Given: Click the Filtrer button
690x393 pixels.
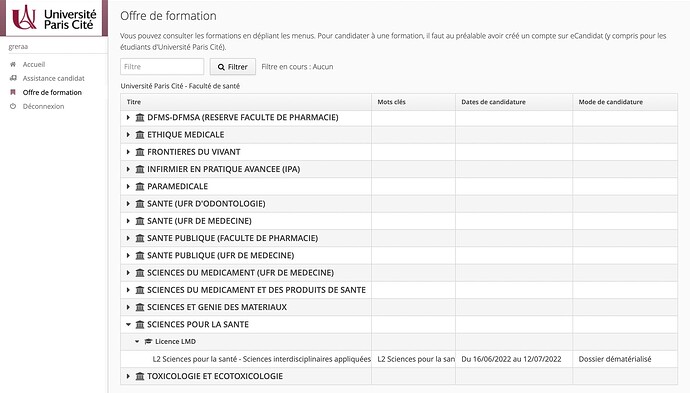Looking at the screenshot, I should coord(232,67).
